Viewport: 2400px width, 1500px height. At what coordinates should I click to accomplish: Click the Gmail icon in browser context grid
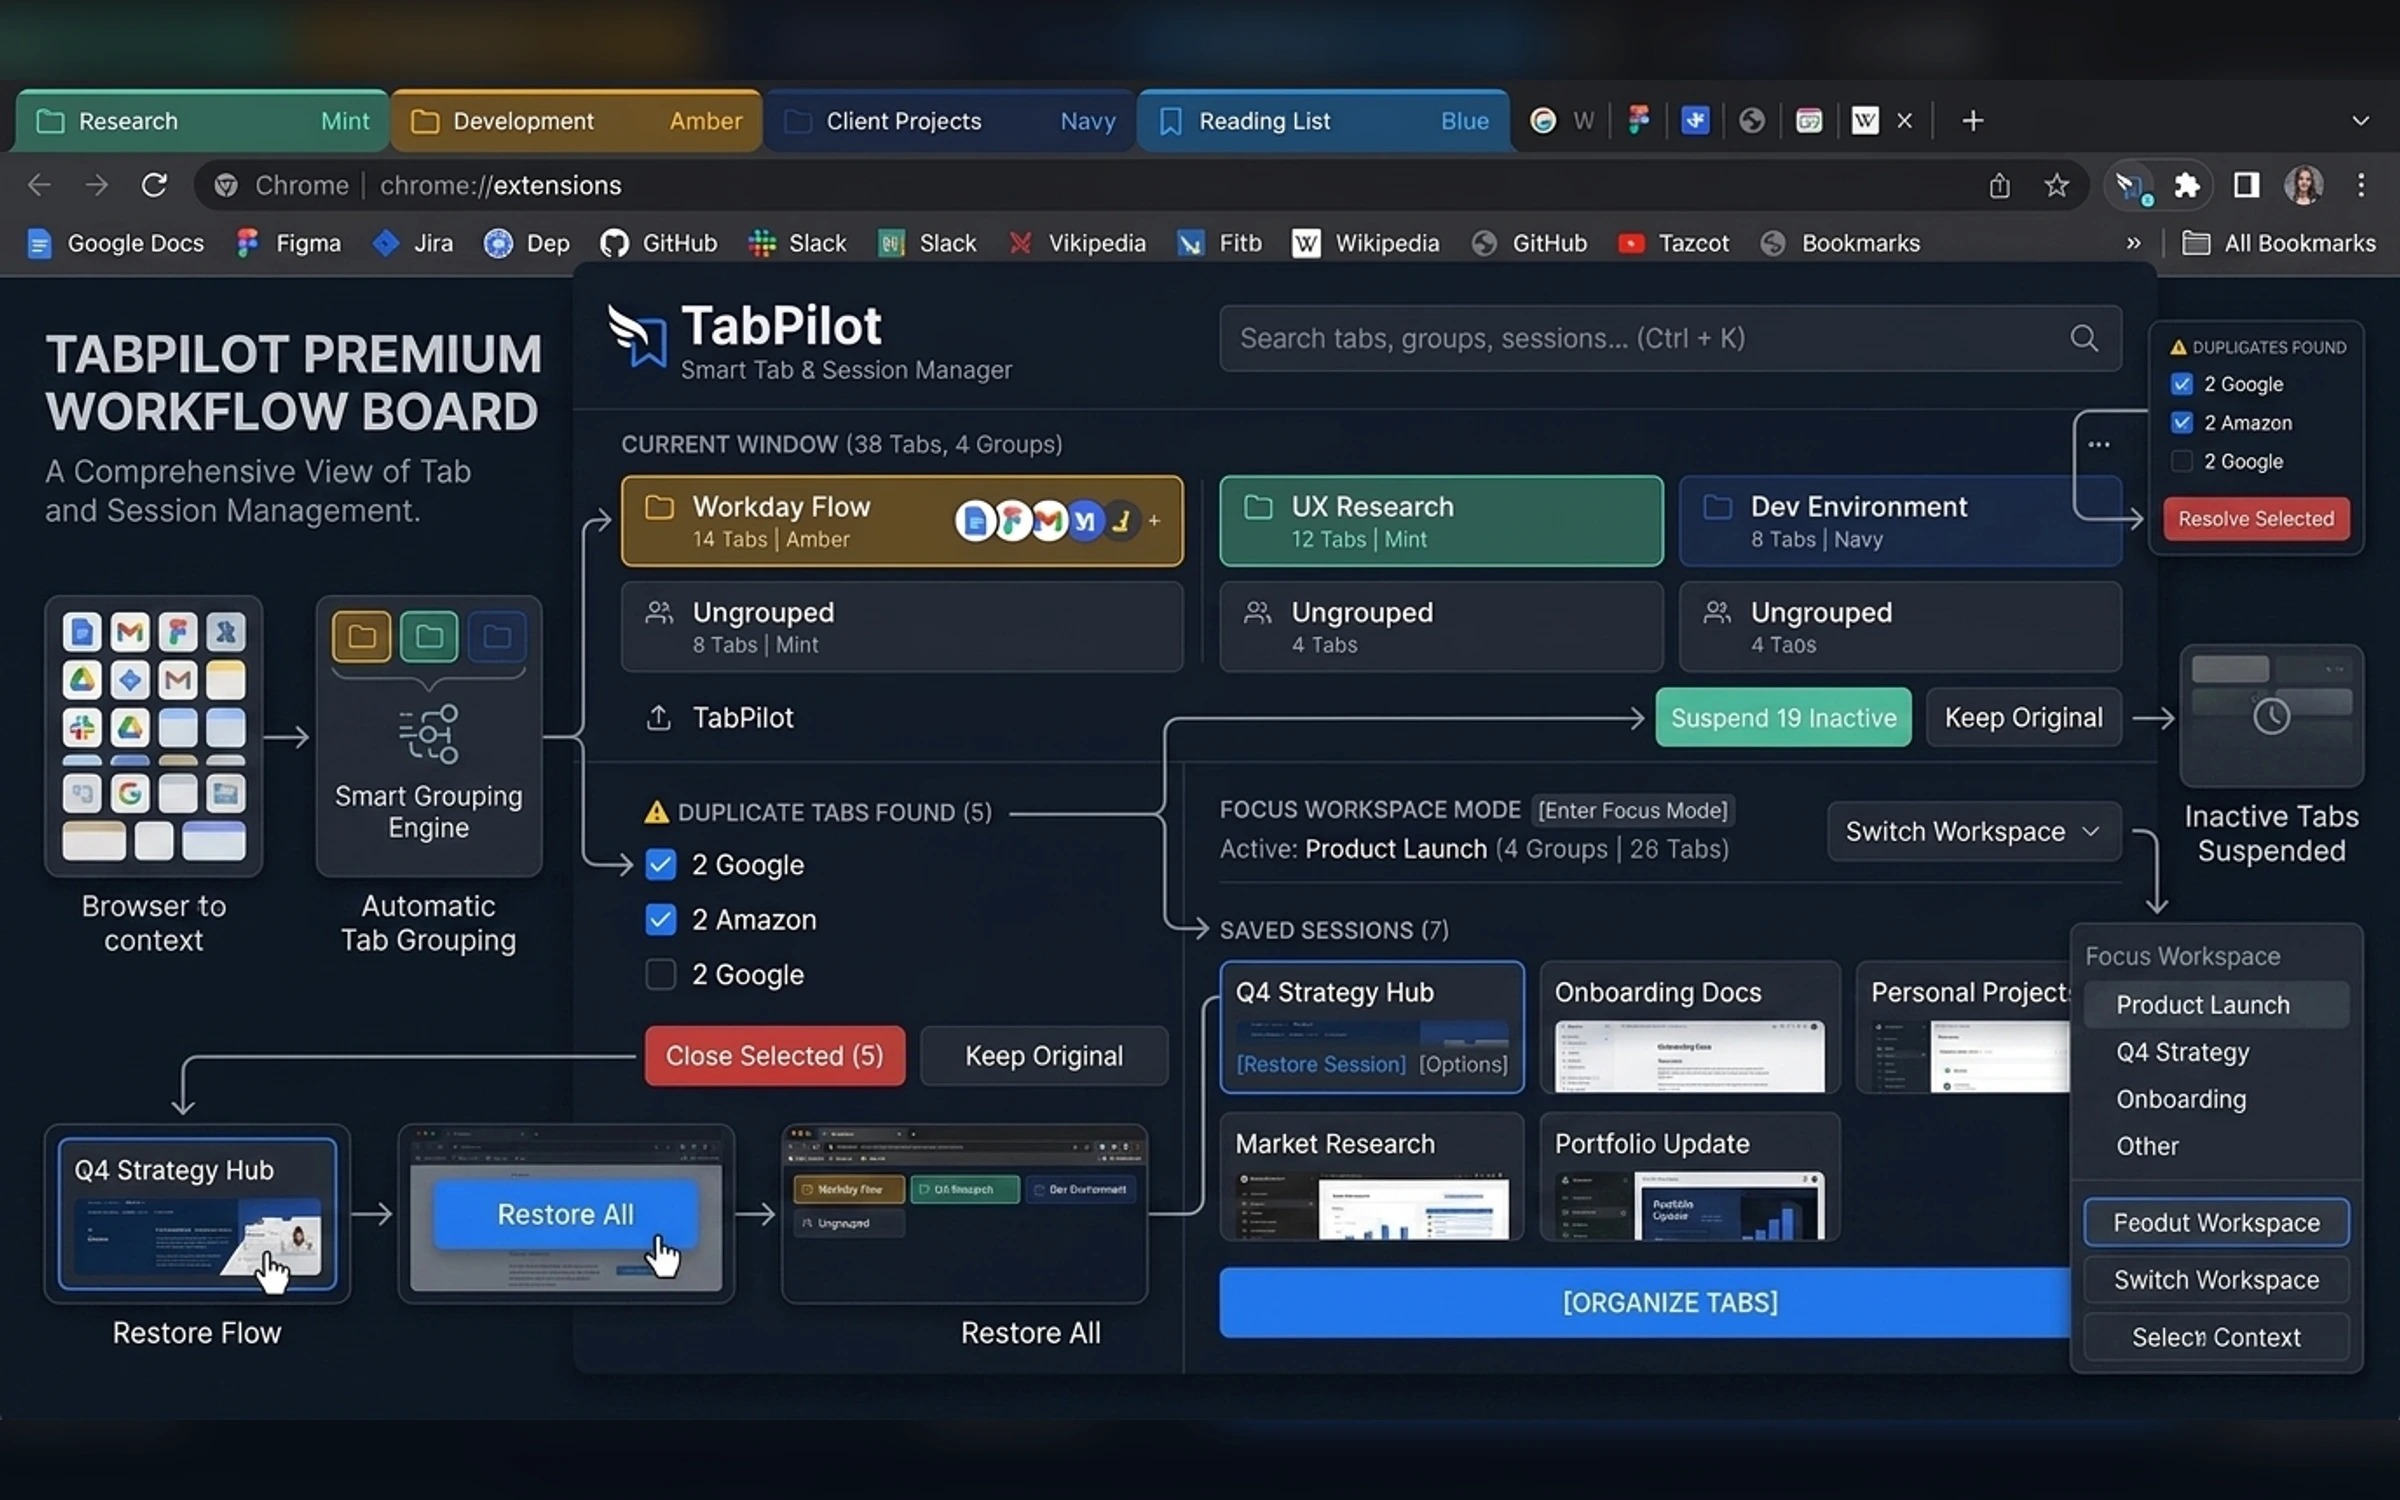click(x=130, y=632)
